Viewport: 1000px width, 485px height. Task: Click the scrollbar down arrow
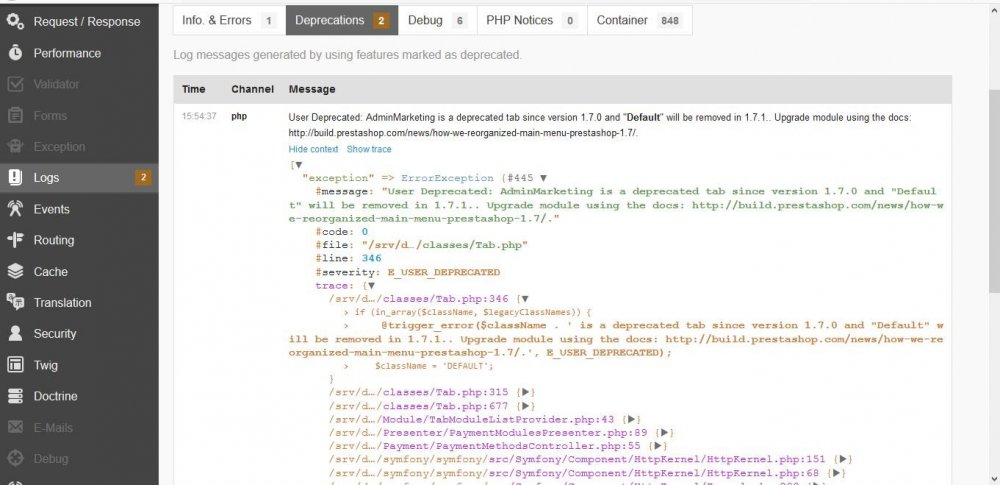coord(994,479)
